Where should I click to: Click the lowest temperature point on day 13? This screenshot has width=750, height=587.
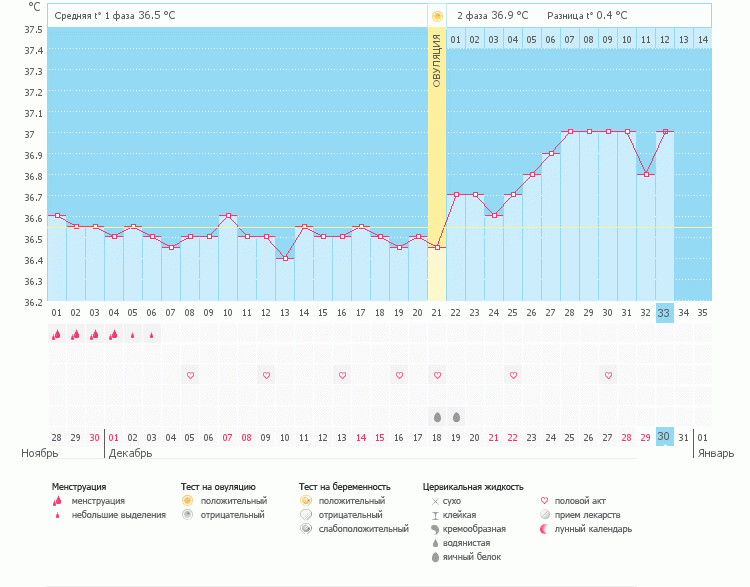pyautogui.click(x=285, y=258)
